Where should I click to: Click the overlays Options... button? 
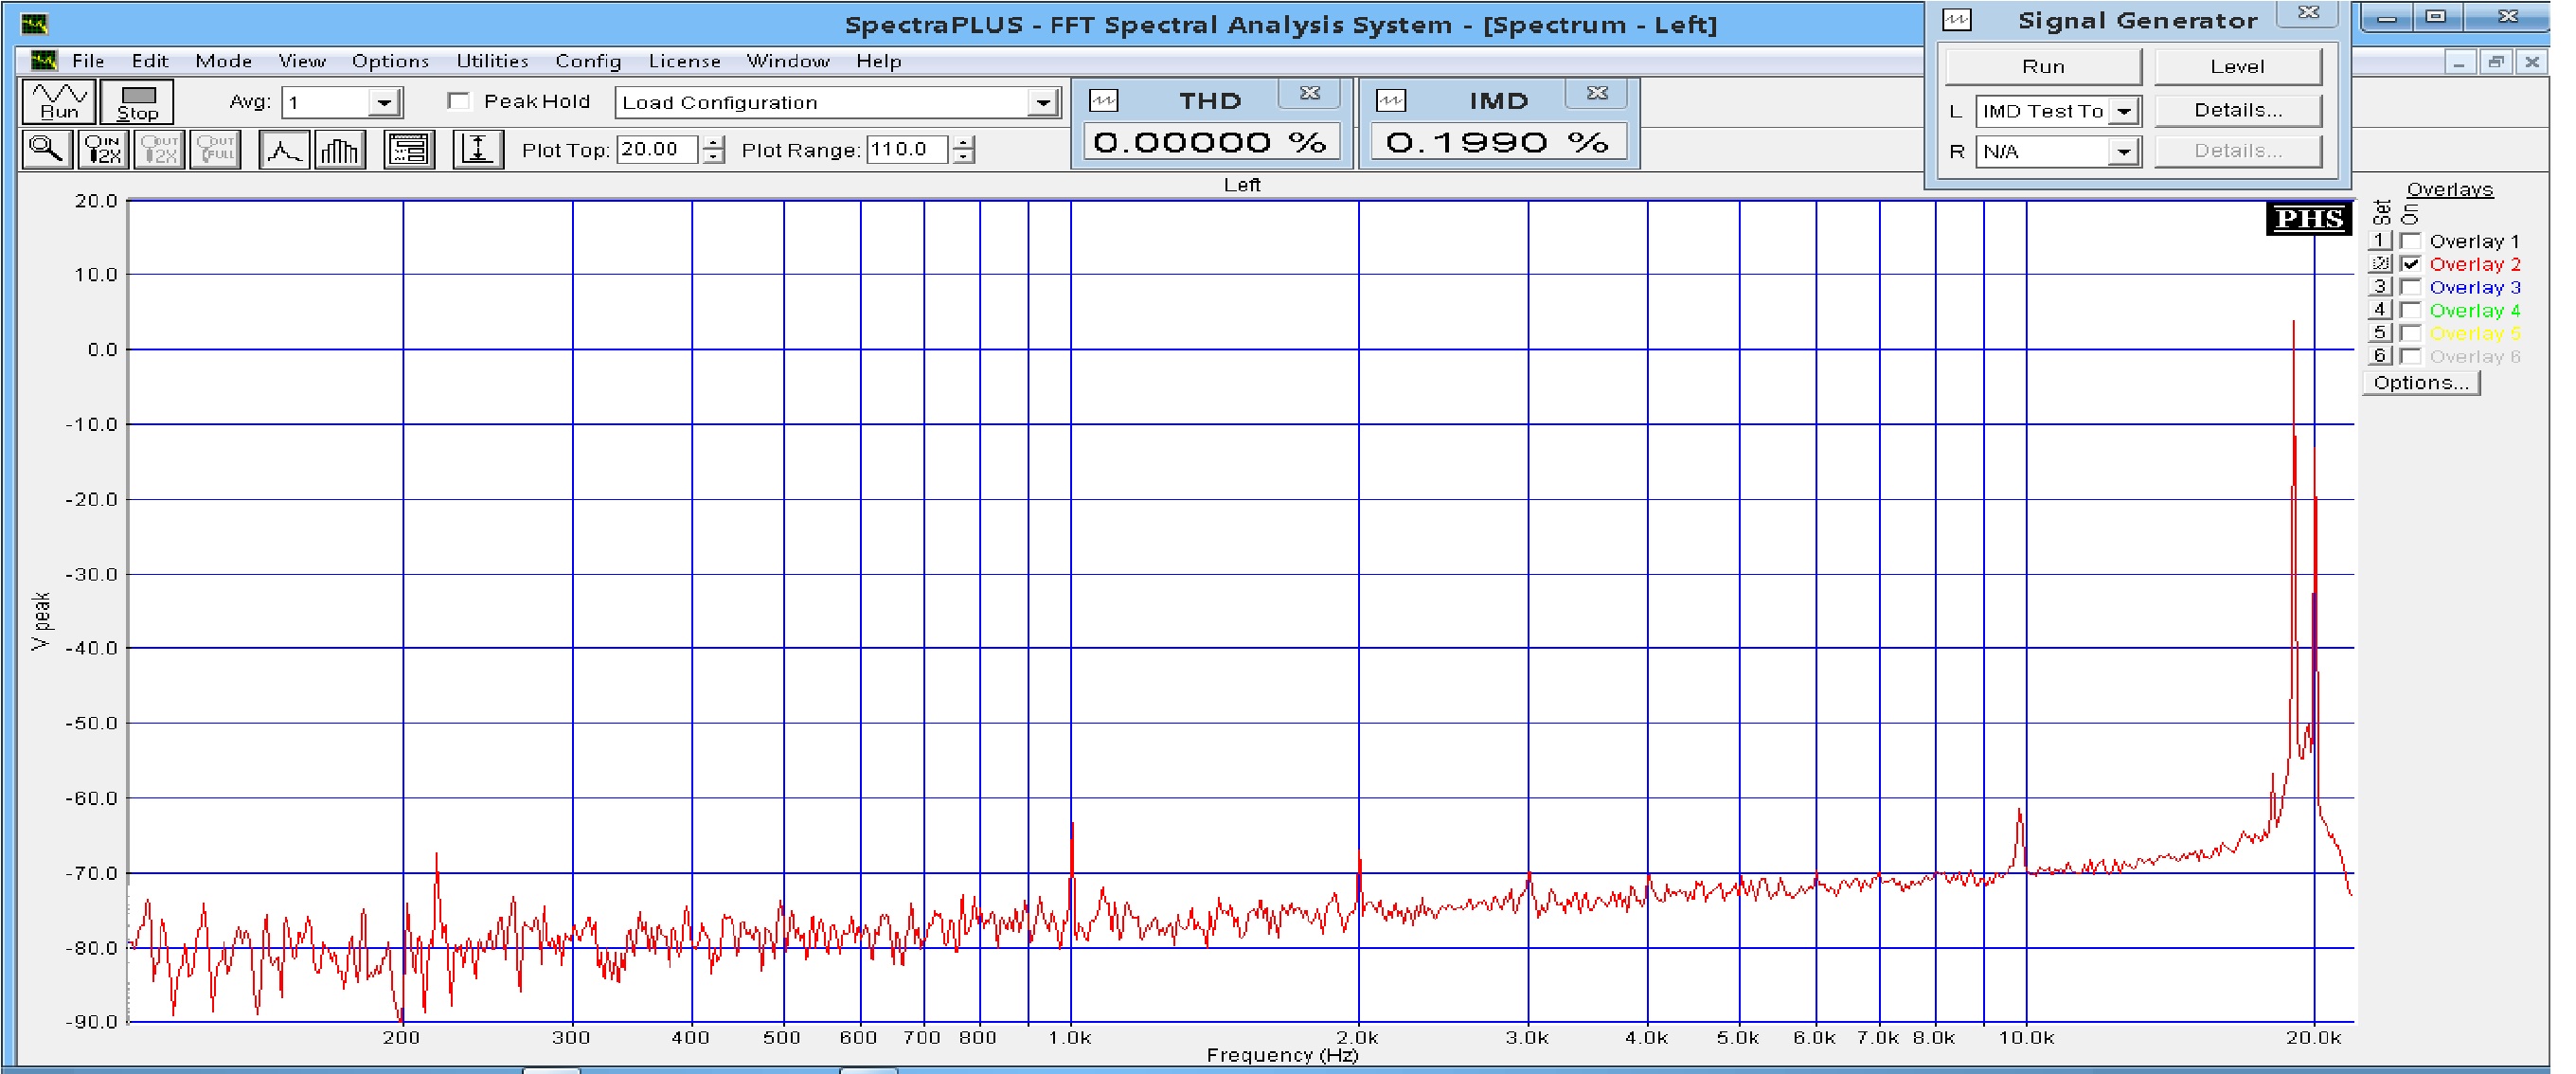2420,383
